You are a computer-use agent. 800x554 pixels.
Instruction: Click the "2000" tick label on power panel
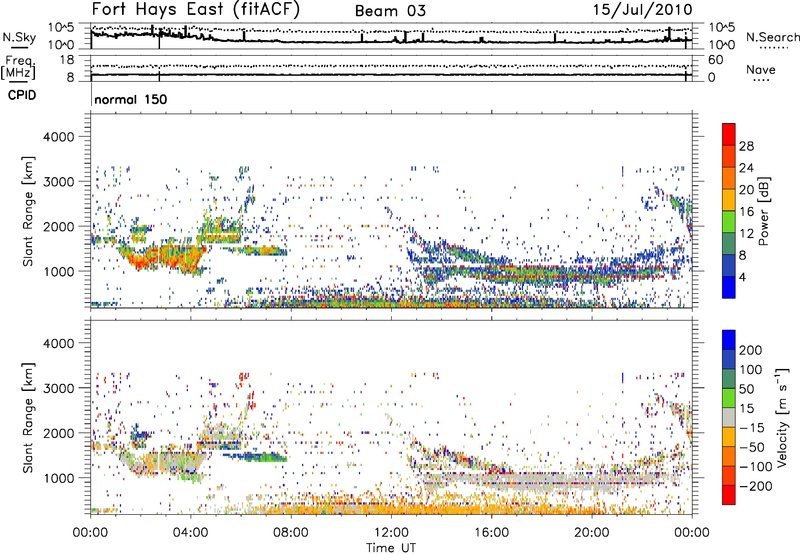[59, 226]
